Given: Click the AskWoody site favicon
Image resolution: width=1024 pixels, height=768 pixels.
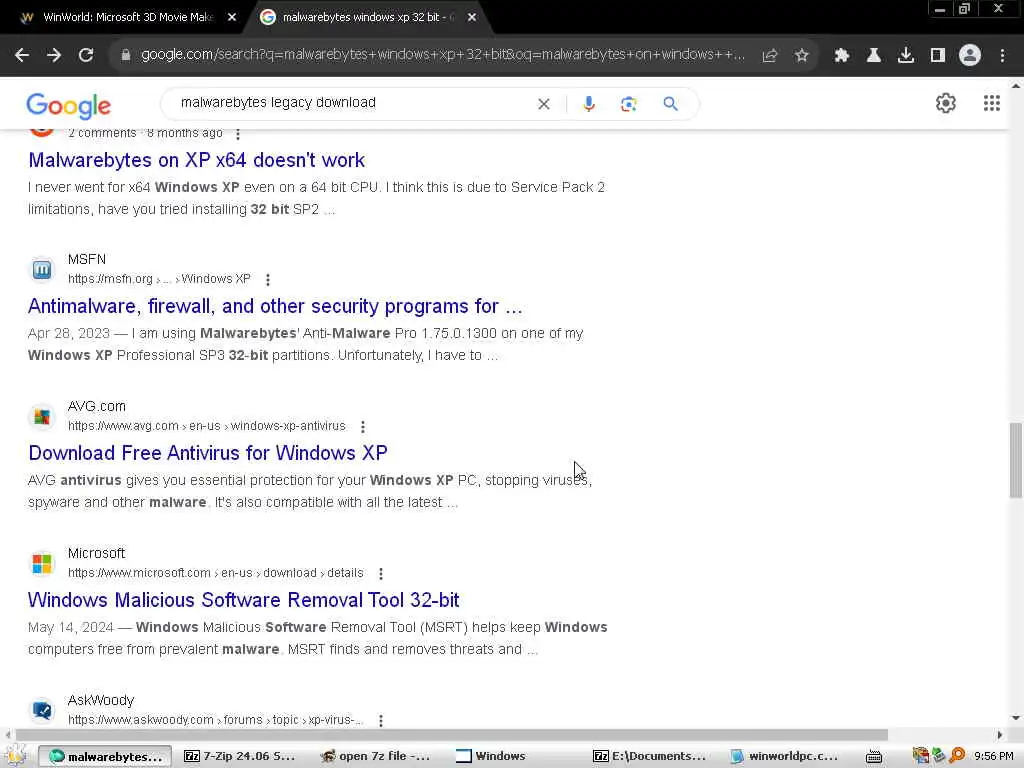Looking at the screenshot, I should point(42,710).
